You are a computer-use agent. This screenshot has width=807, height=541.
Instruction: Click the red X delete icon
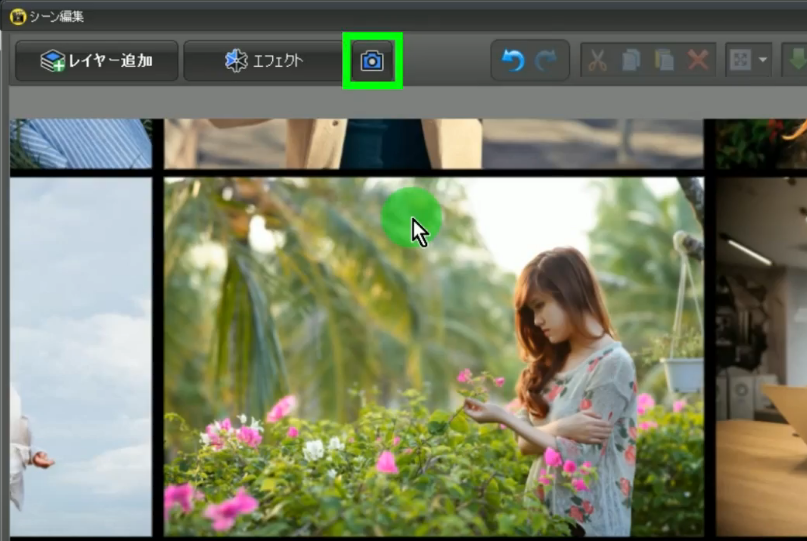click(x=697, y=61)
